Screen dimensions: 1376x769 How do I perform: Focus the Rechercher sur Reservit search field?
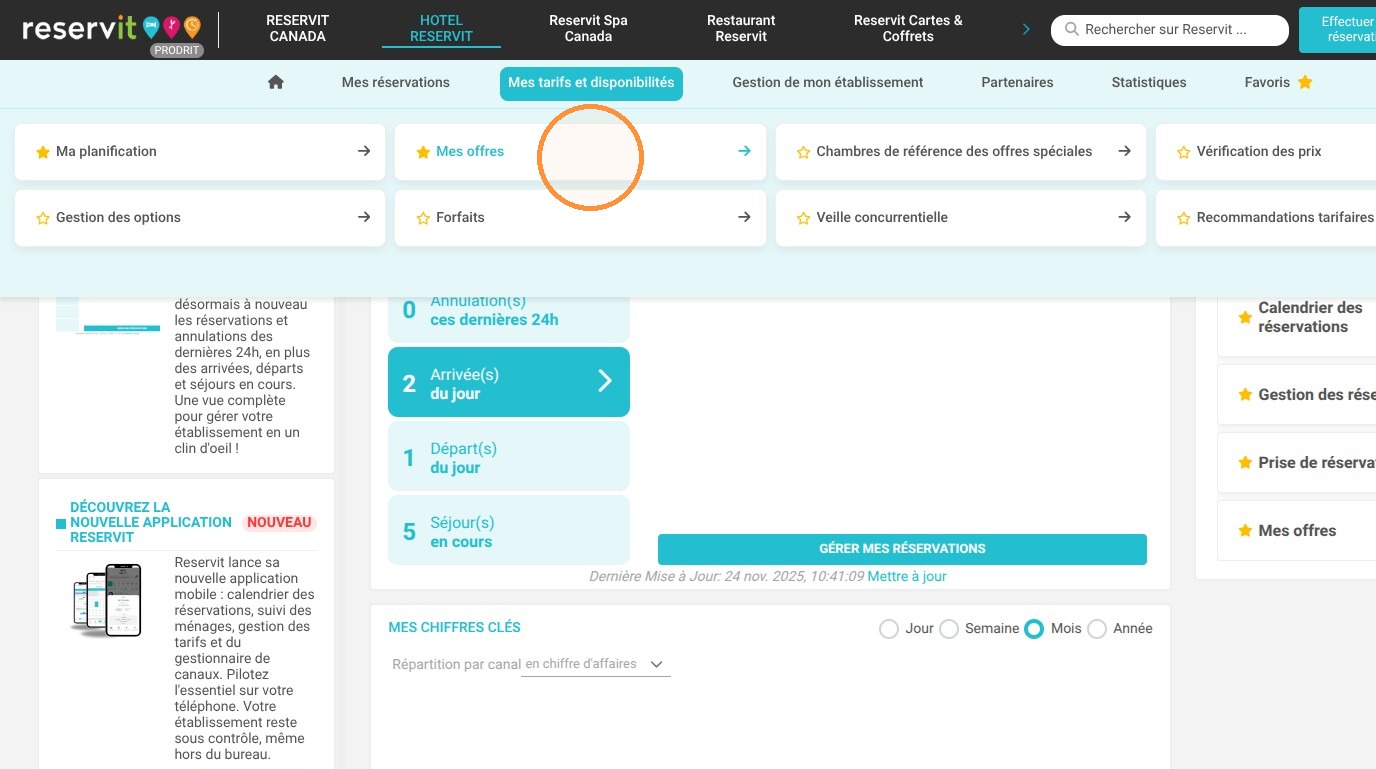pyautogui.click(x=1170, y=30)
